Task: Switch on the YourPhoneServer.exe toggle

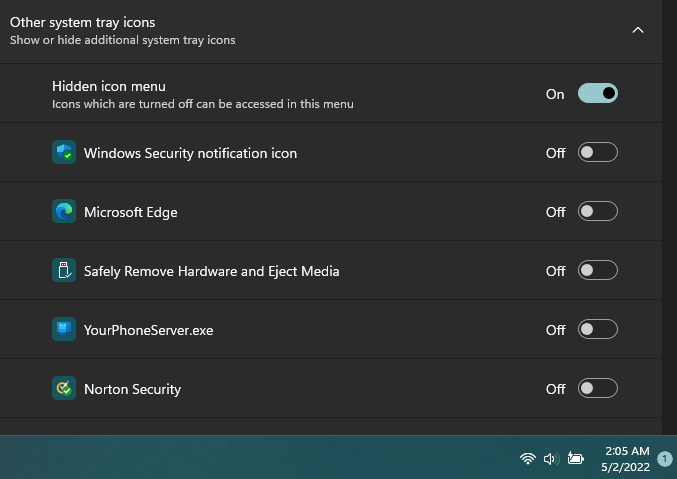Action: 598,330
